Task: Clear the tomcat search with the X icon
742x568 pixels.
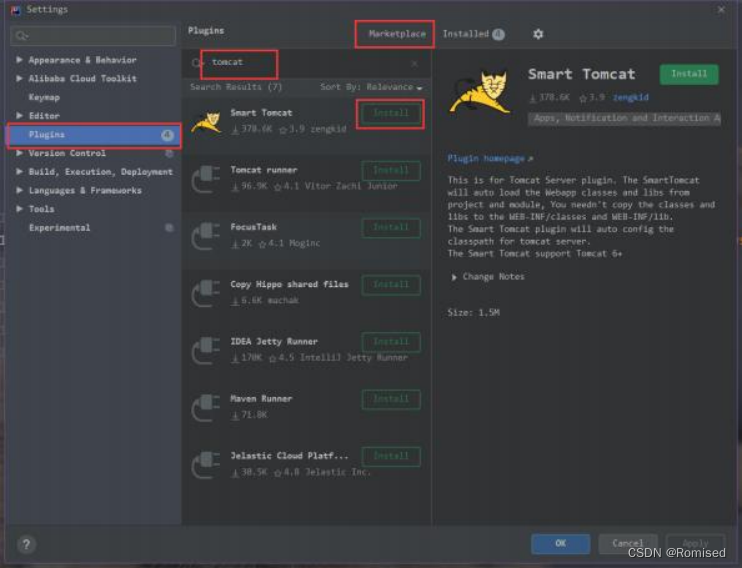Action: point(415,63)
